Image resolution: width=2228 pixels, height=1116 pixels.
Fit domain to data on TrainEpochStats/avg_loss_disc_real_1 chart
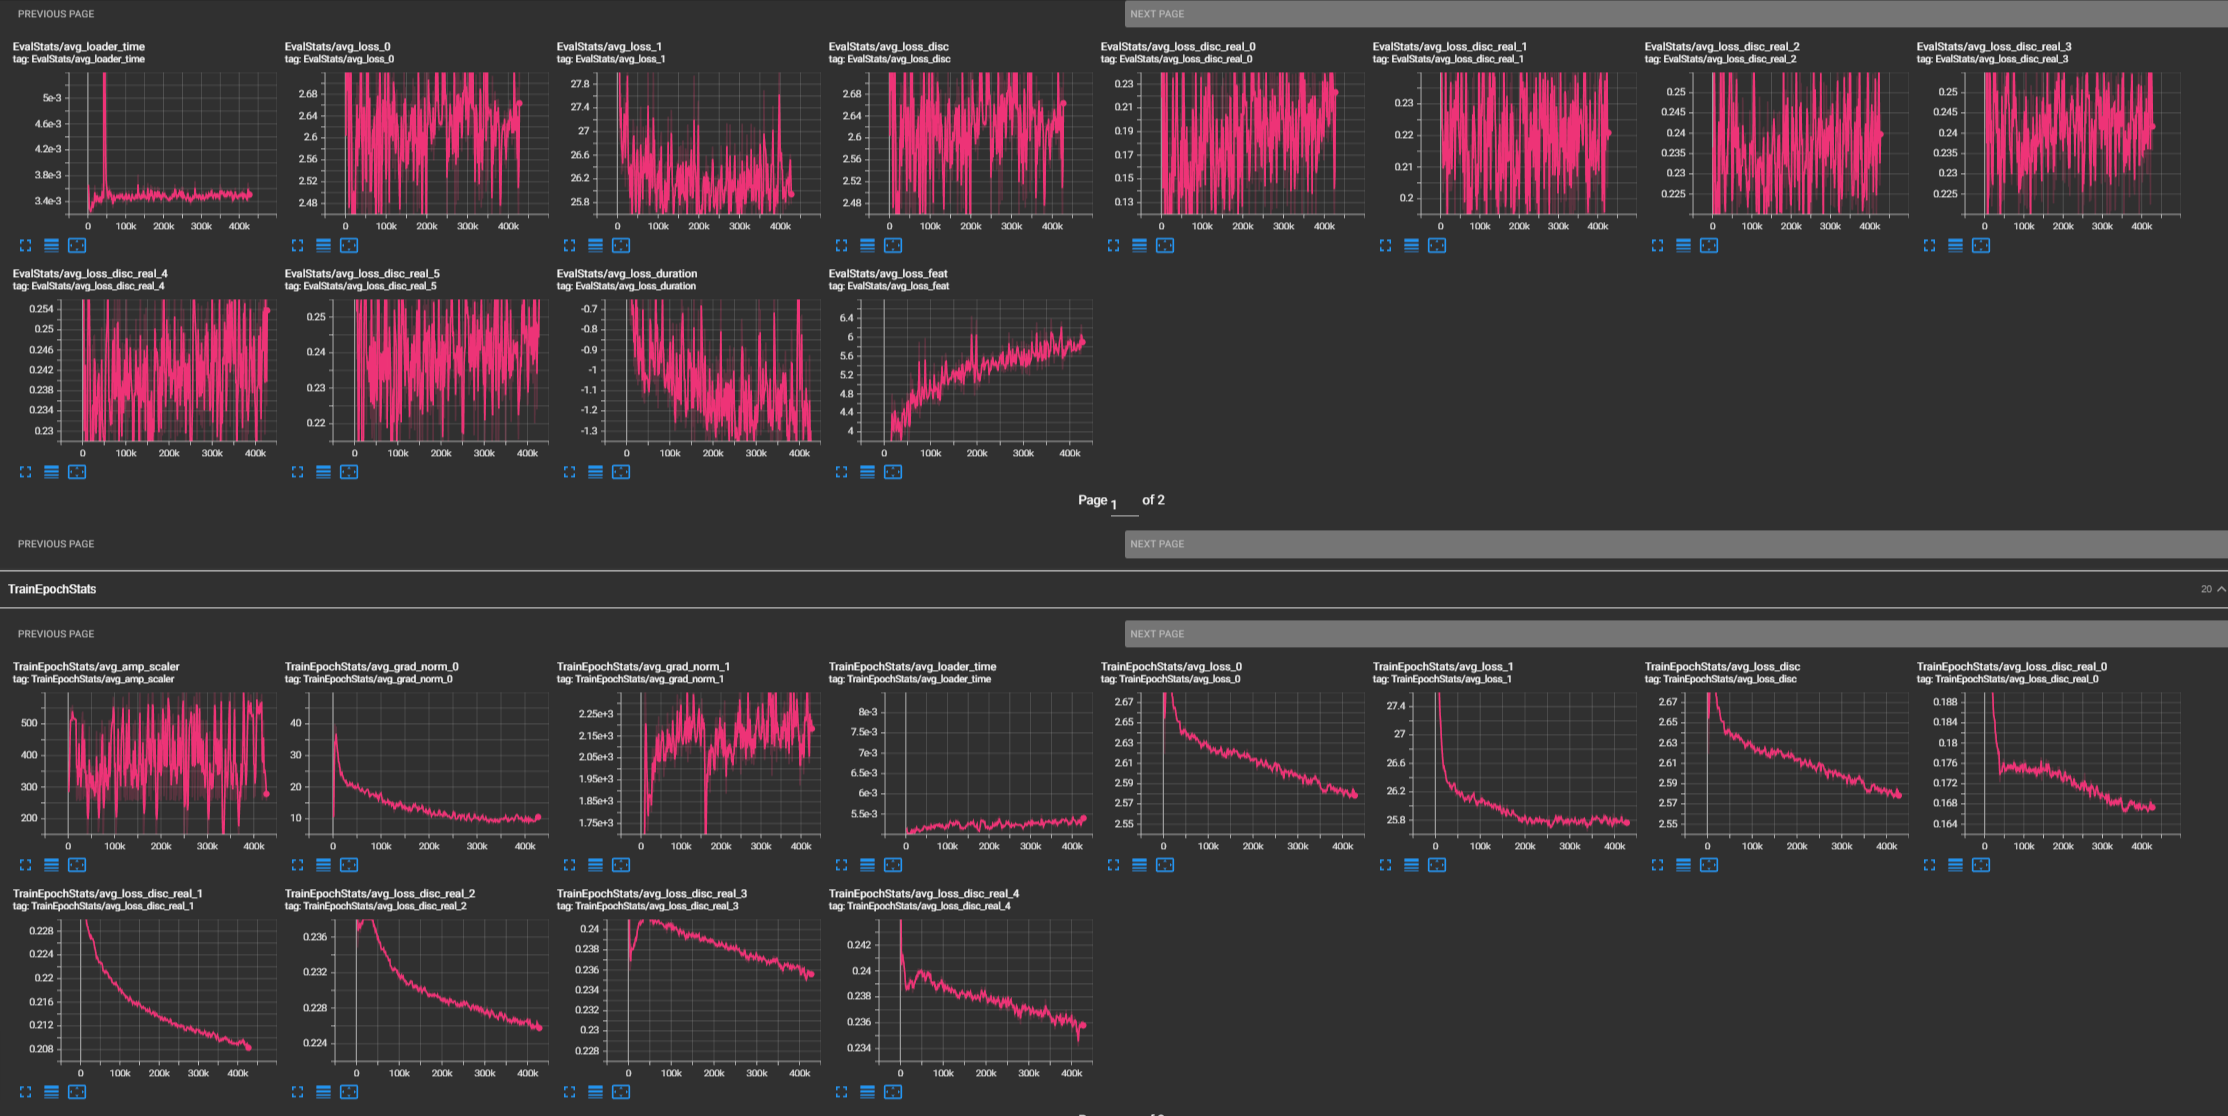77,1092
